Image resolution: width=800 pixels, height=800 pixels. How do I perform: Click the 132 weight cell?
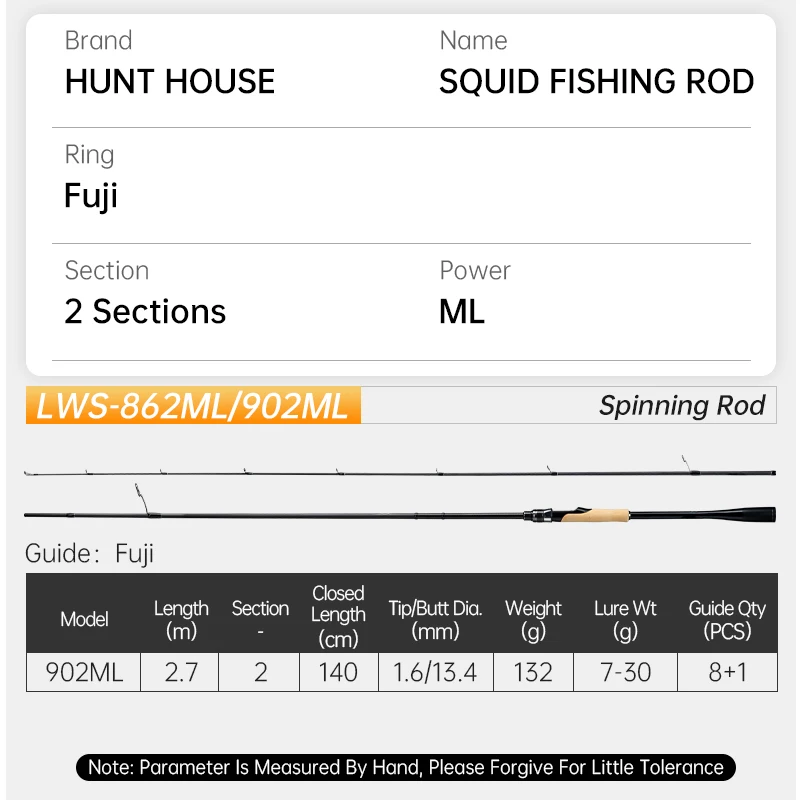tap(533, 672)
